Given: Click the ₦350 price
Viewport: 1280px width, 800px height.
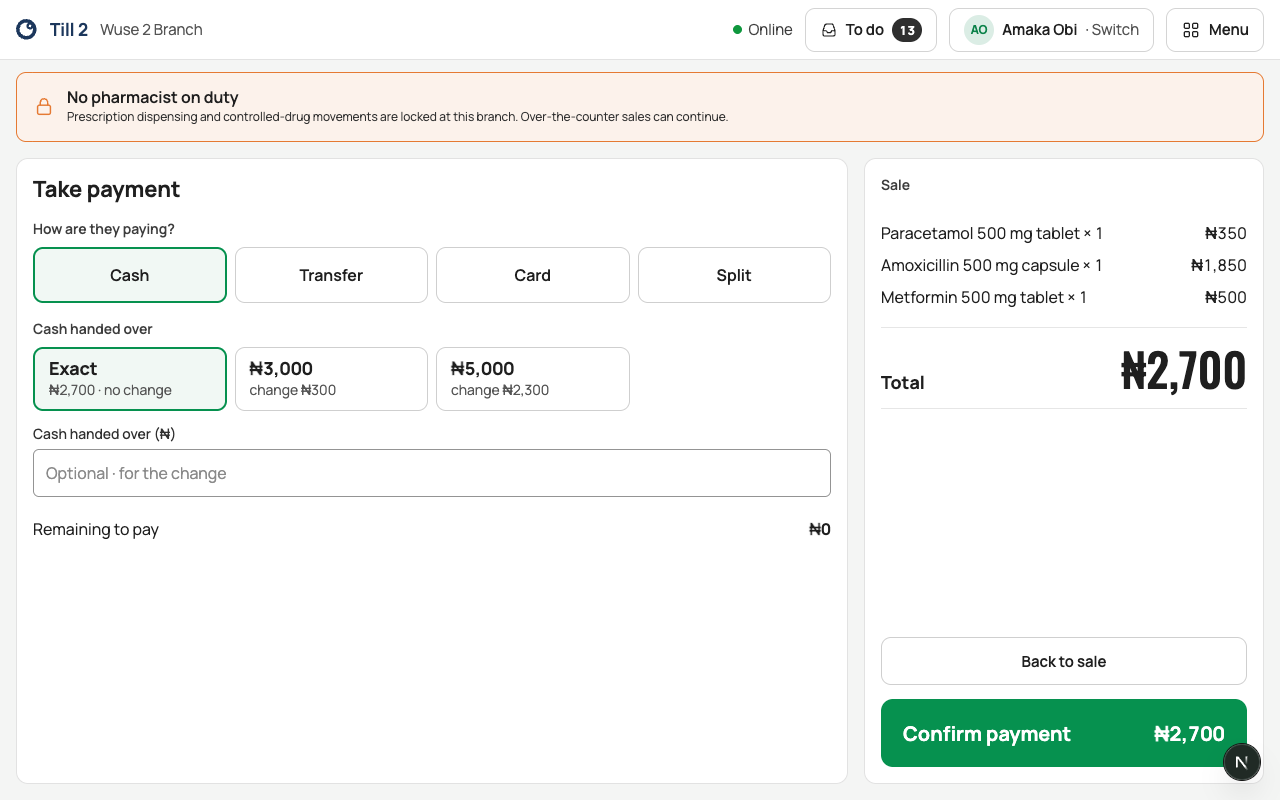Looking at the screenshot, I should click(x=1226, y=233).
